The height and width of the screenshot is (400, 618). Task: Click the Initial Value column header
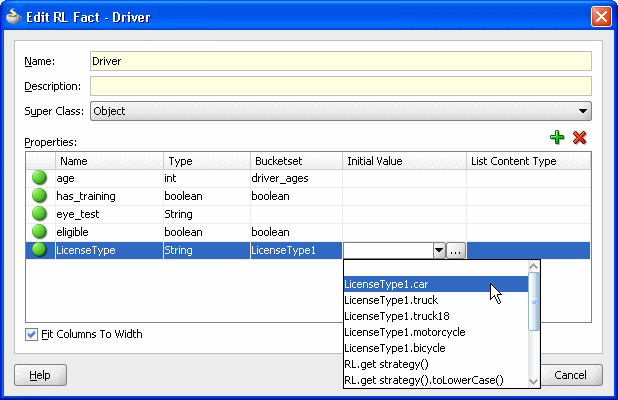(x=404, y=161)
